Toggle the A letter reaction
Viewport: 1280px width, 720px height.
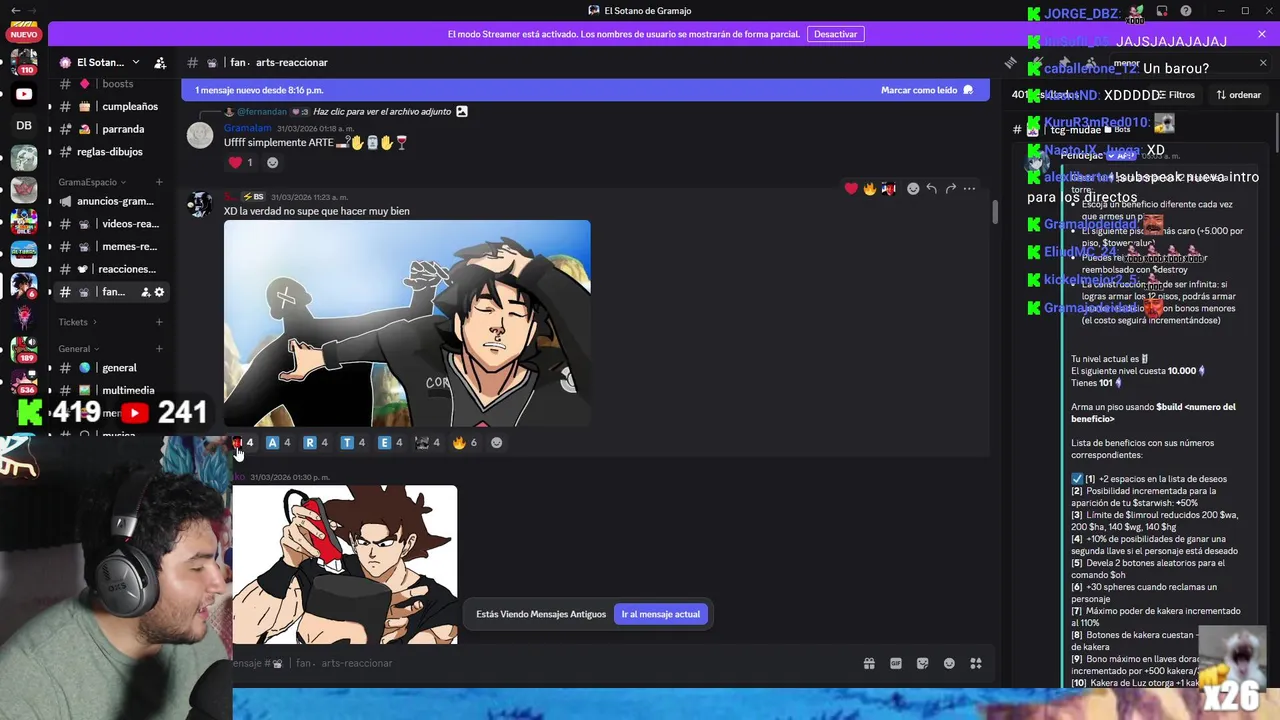278,442
